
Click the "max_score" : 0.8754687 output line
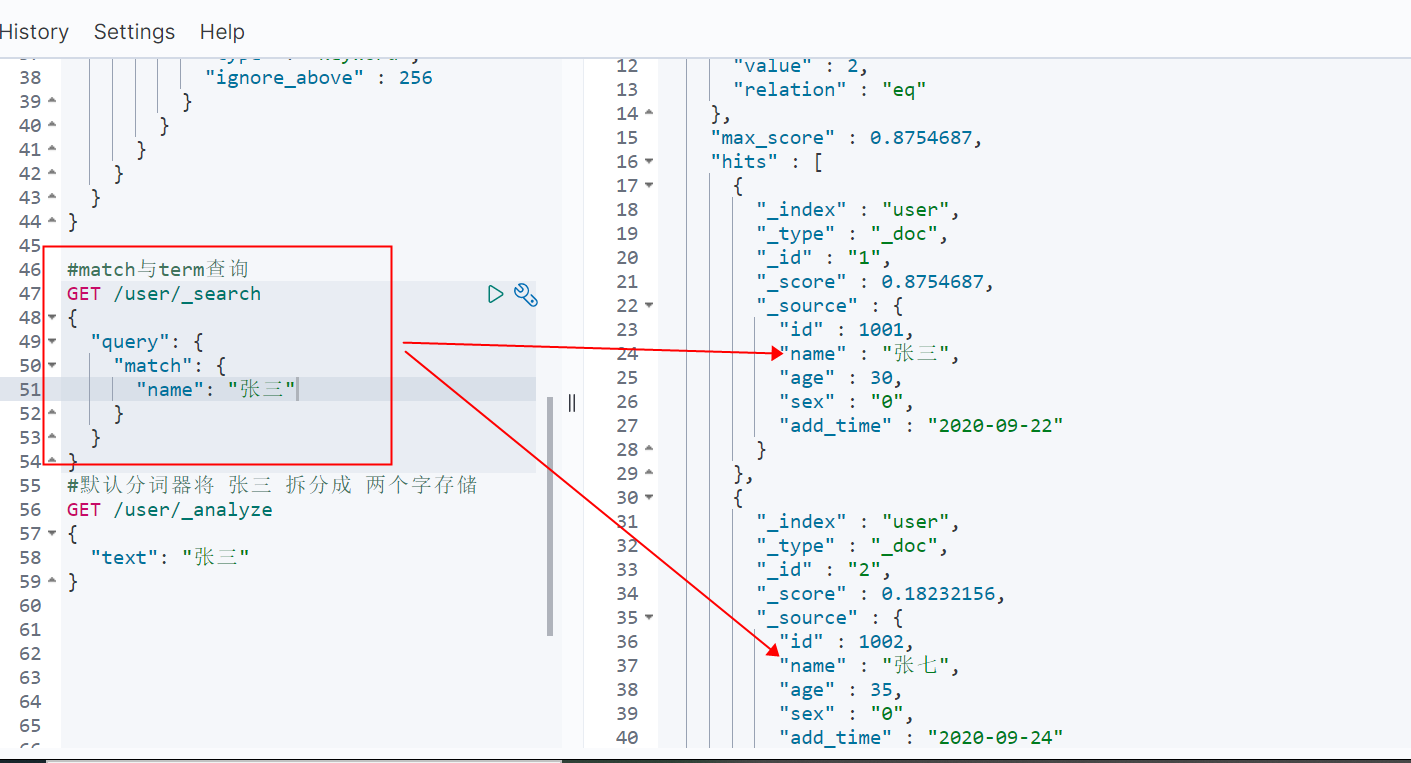point(847,138)
